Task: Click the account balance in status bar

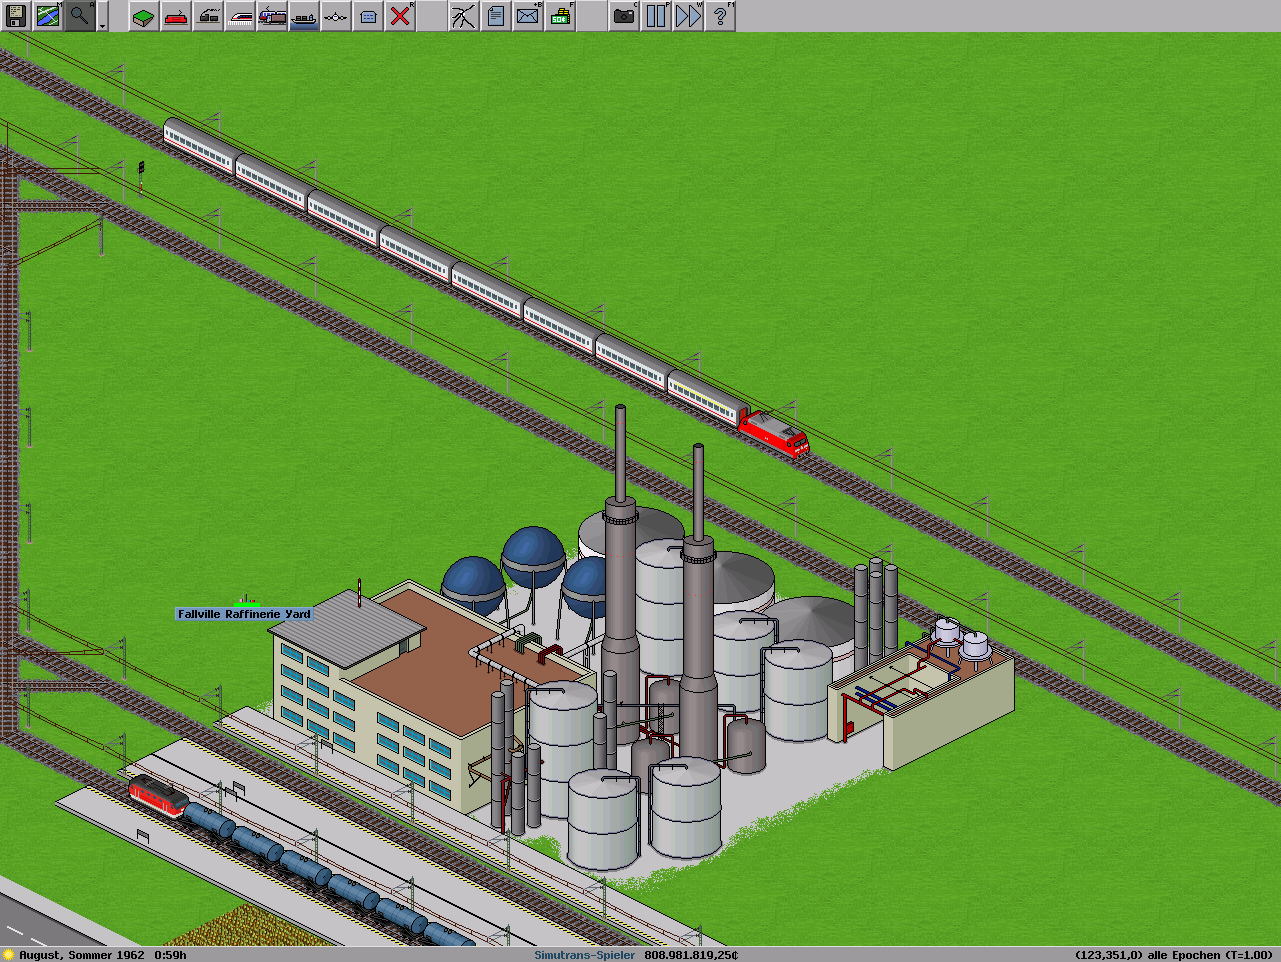Action: tap(691, 955)
